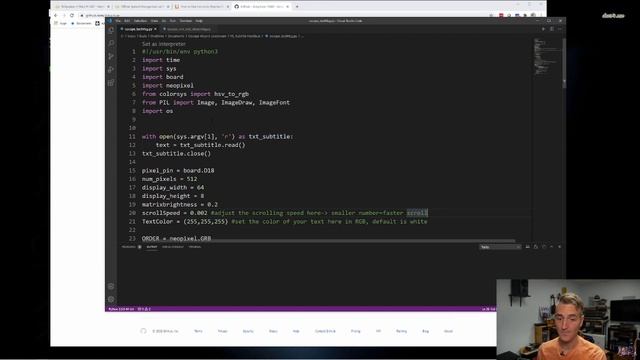Close the GitHub browser tab

click(x=288, y=7)
